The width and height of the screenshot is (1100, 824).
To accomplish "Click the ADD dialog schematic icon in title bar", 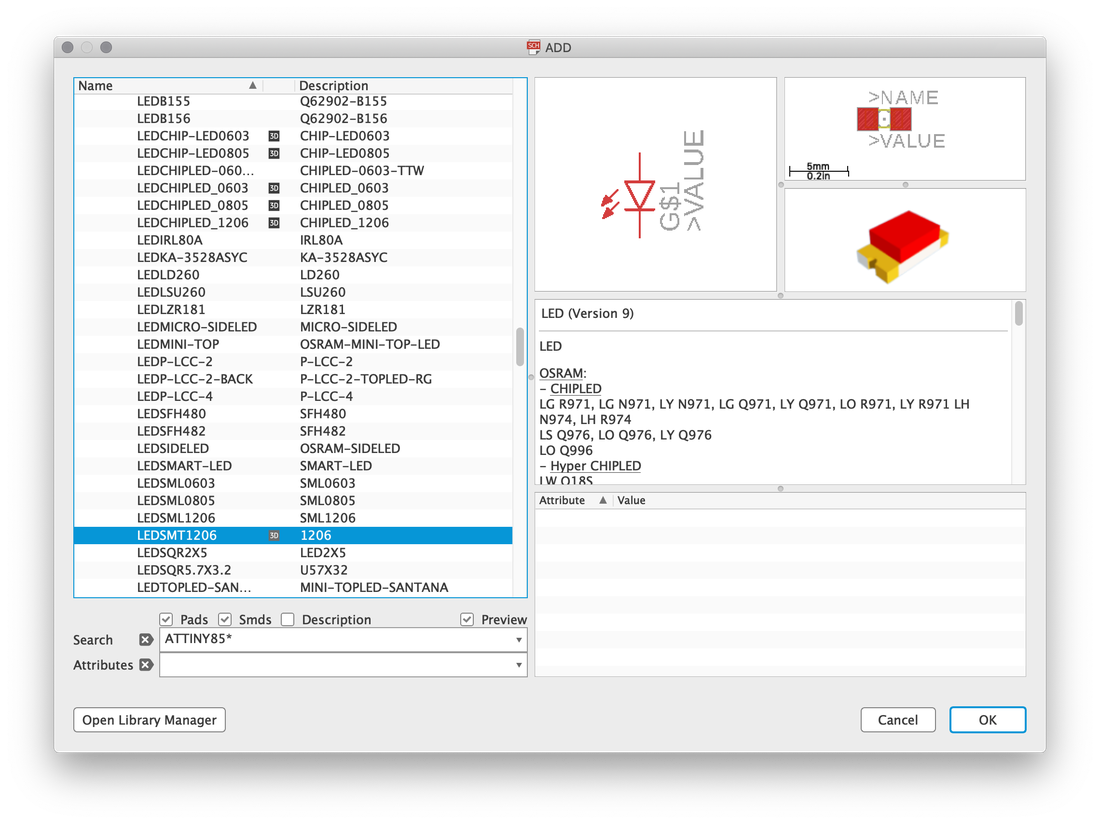I will pos(534,47).
